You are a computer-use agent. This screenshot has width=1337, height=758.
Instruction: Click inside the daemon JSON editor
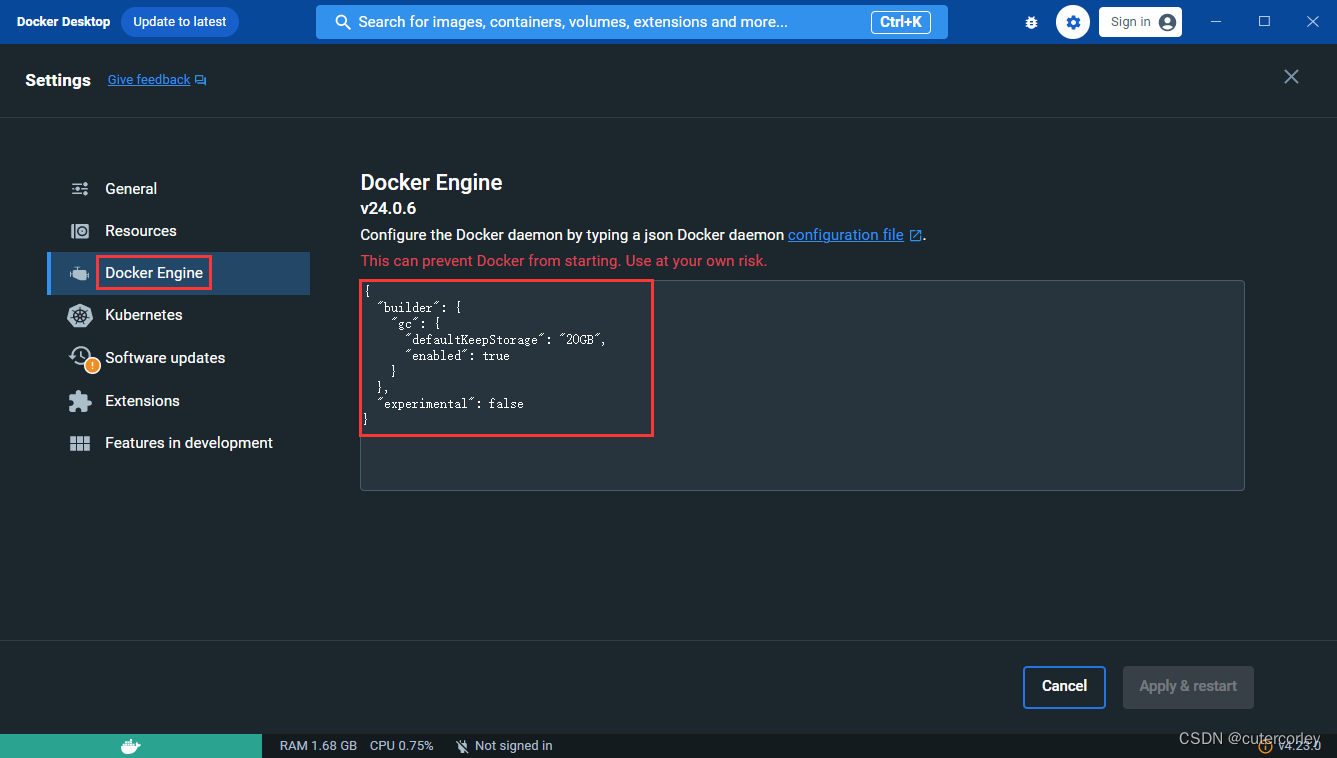tap(802, 386)
